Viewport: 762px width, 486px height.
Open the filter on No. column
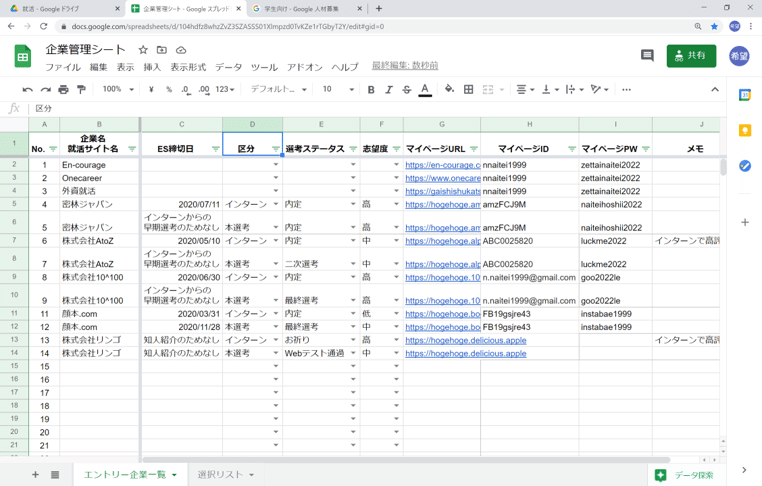pos(53,149)
